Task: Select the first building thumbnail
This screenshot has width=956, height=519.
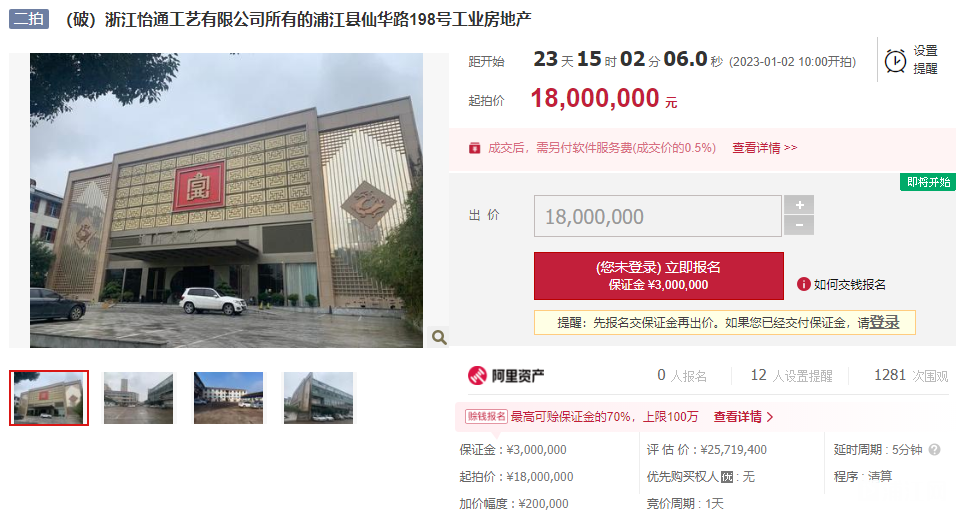Action: [49, 398]
